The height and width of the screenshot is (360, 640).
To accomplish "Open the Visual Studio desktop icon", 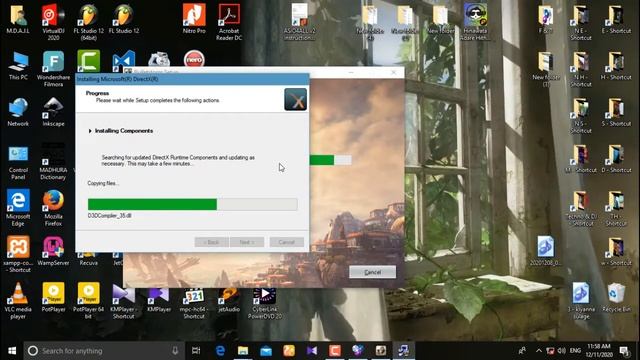I will pyautogui.click(x=123, y=60).
